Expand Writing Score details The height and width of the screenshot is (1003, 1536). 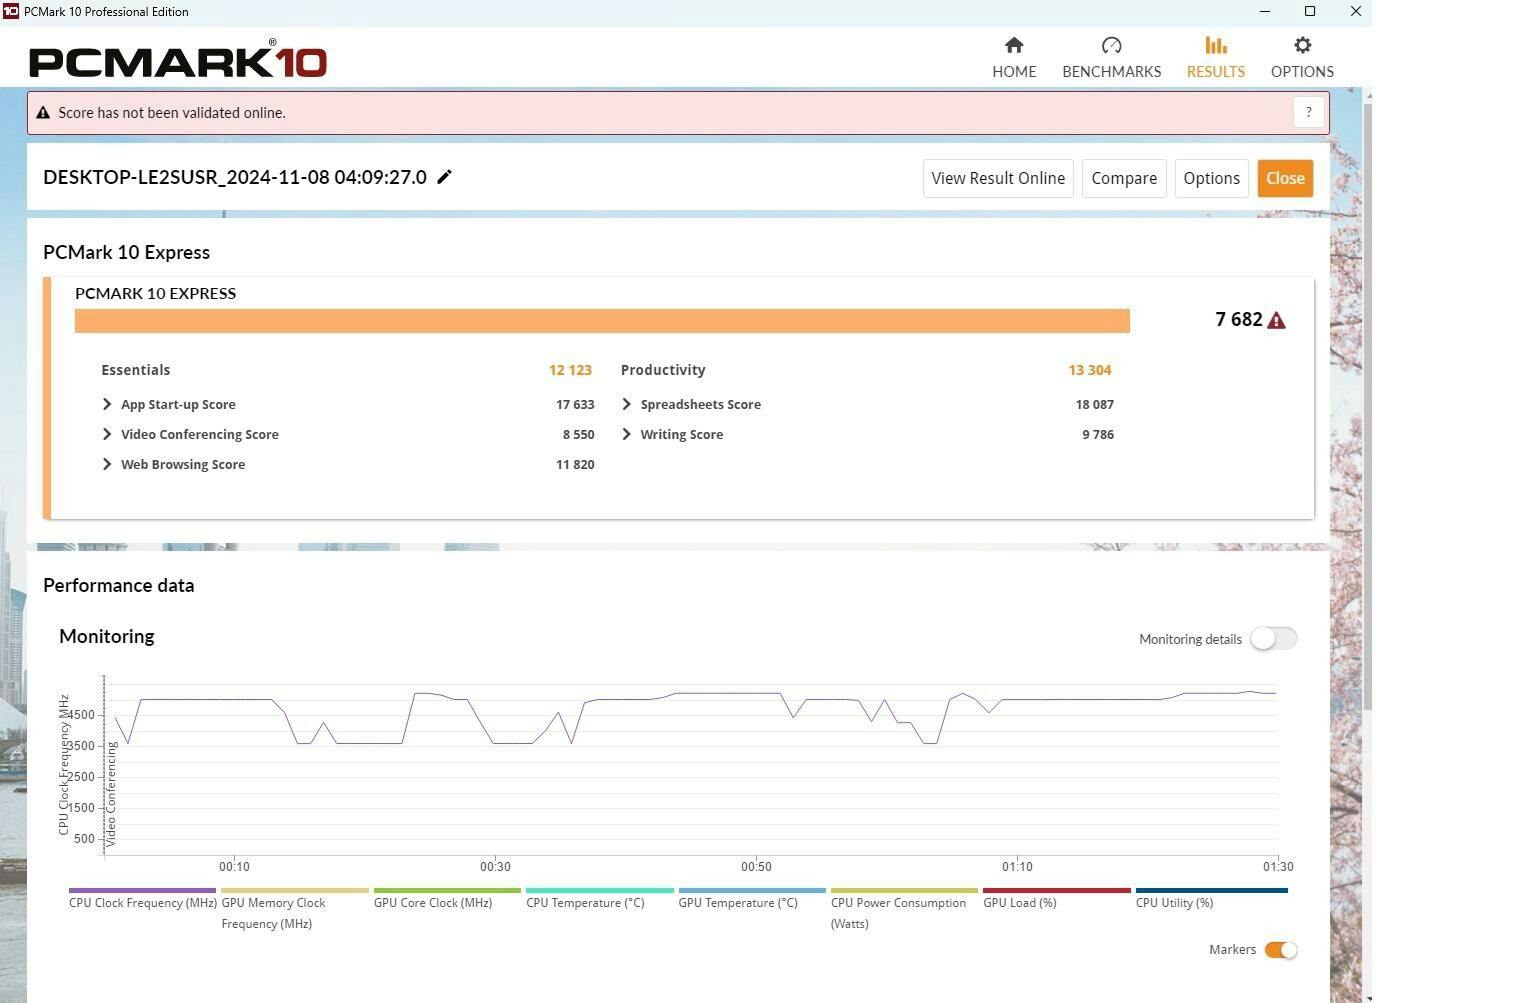(x=627, y=434)
